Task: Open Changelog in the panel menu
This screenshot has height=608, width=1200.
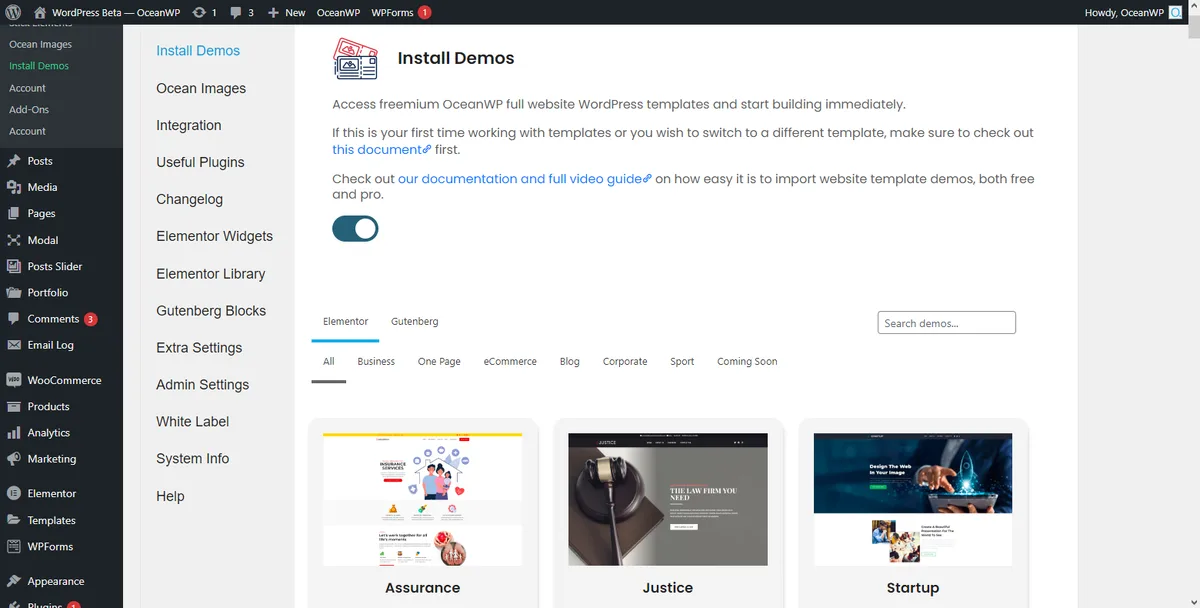Action: pos(189,199)
